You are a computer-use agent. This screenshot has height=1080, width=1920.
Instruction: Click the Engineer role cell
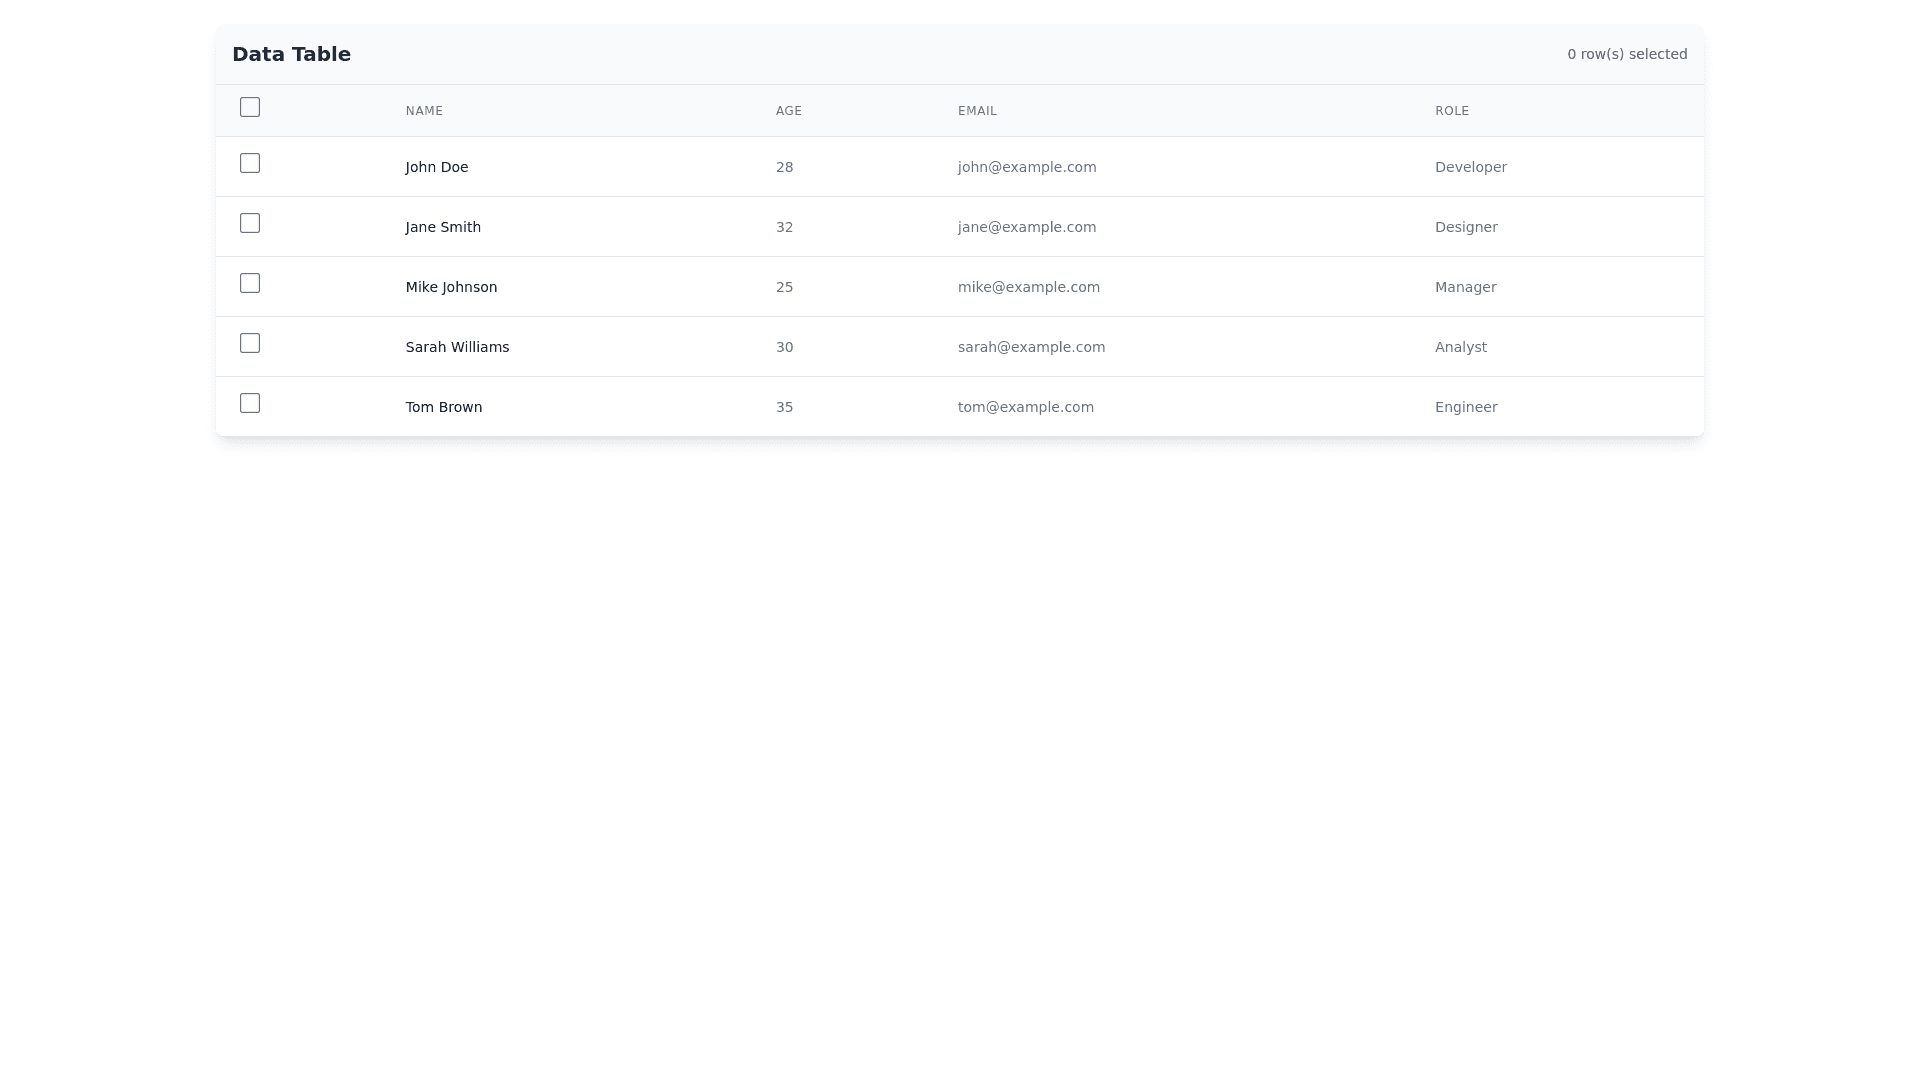(1465, 407)
